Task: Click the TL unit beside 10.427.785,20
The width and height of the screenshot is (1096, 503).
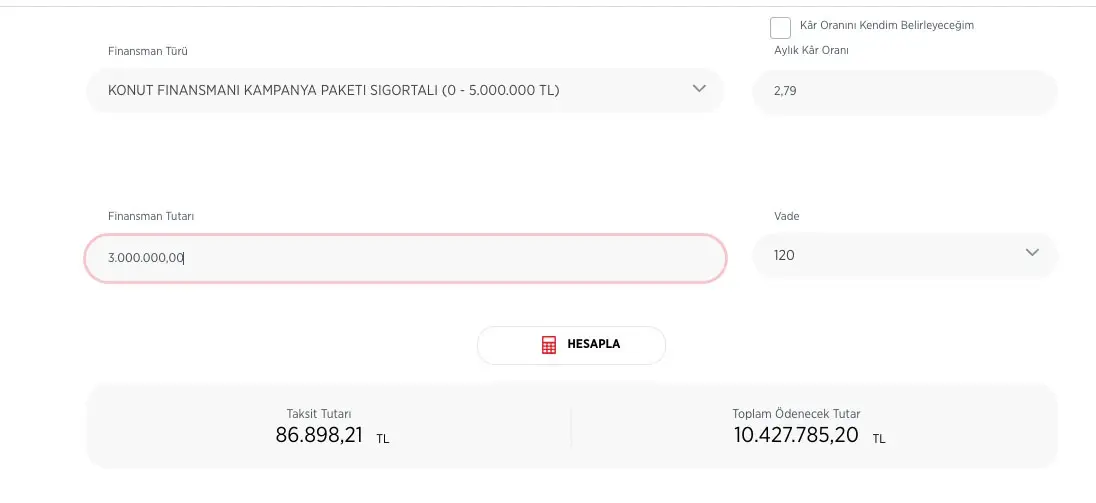Action: 879,439
